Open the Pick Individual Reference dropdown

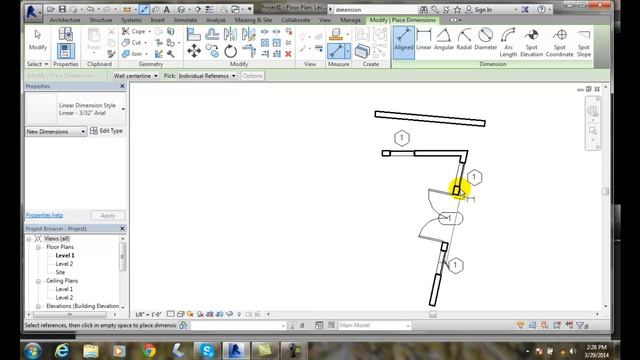coord(207,76)
